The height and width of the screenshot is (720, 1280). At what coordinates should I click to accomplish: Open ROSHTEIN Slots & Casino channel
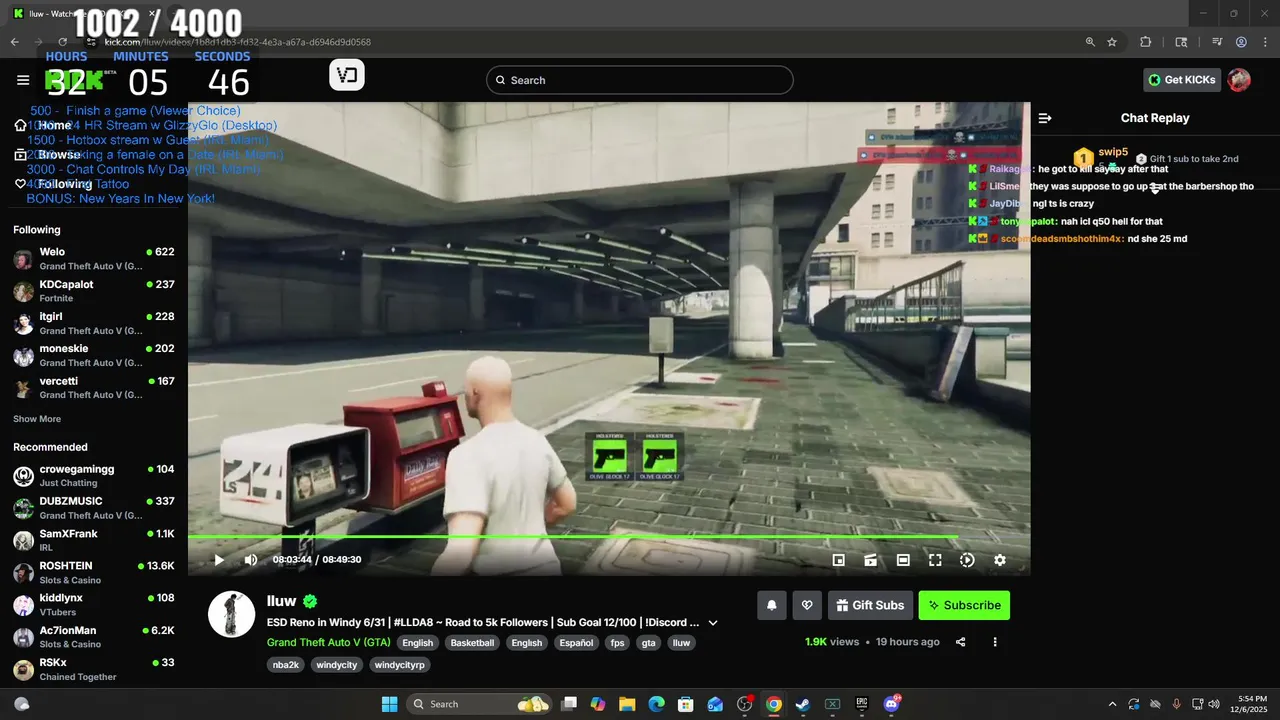[94, 573]
